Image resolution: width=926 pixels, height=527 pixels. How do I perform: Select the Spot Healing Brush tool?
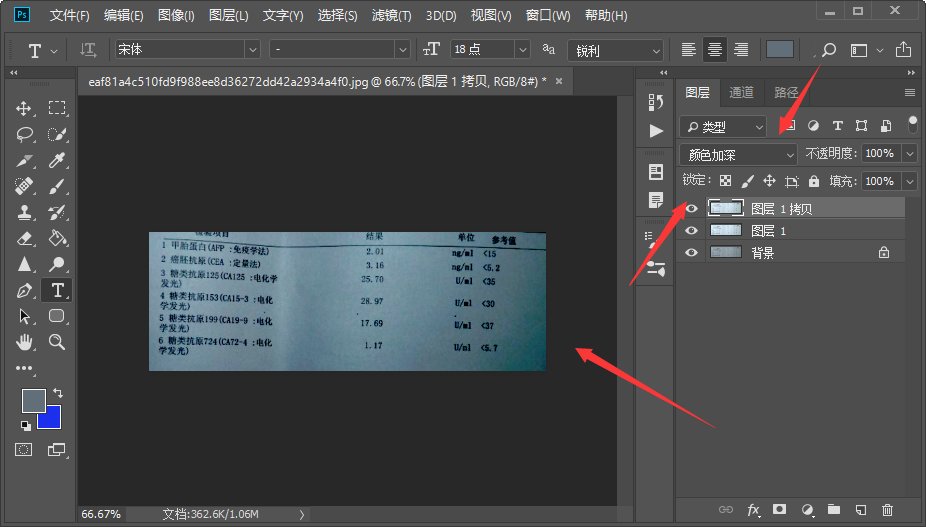pyautogui.click(x=24, y=186)
